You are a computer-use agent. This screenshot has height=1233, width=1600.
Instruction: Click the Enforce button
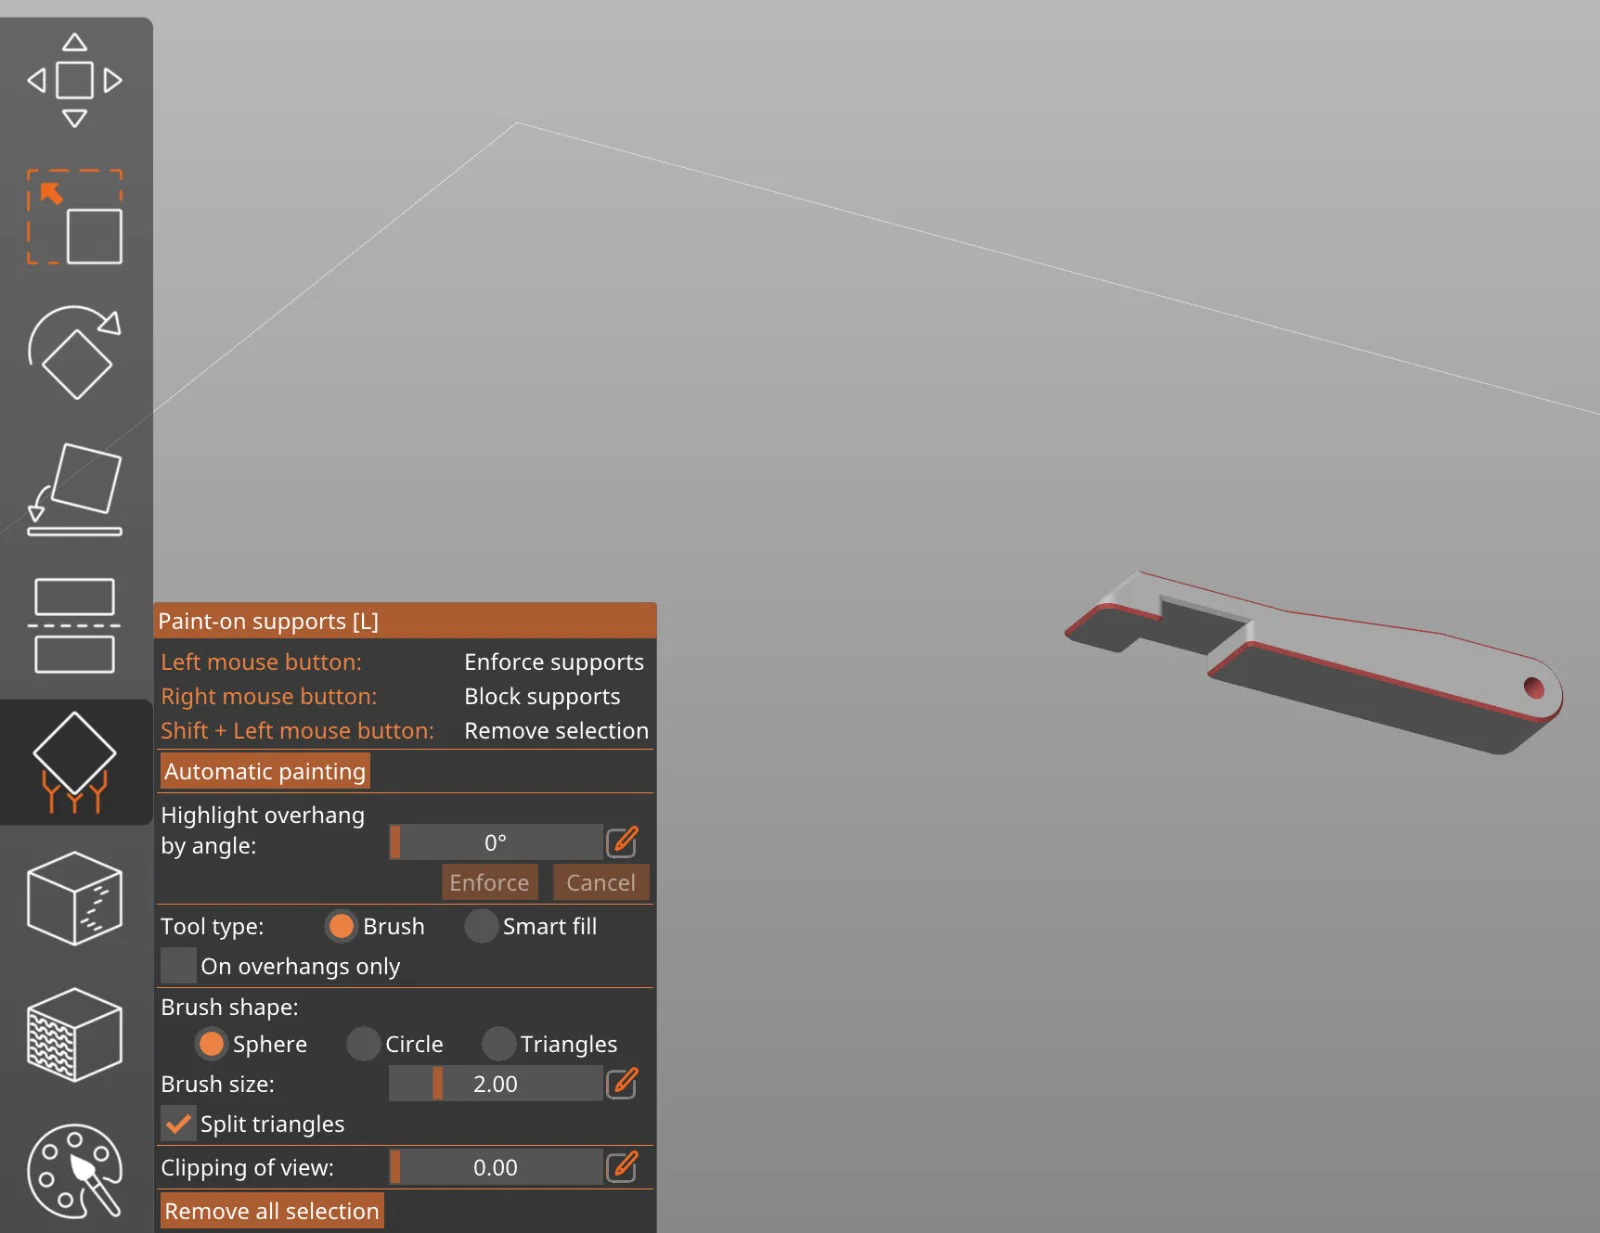[x=489, y=882]
